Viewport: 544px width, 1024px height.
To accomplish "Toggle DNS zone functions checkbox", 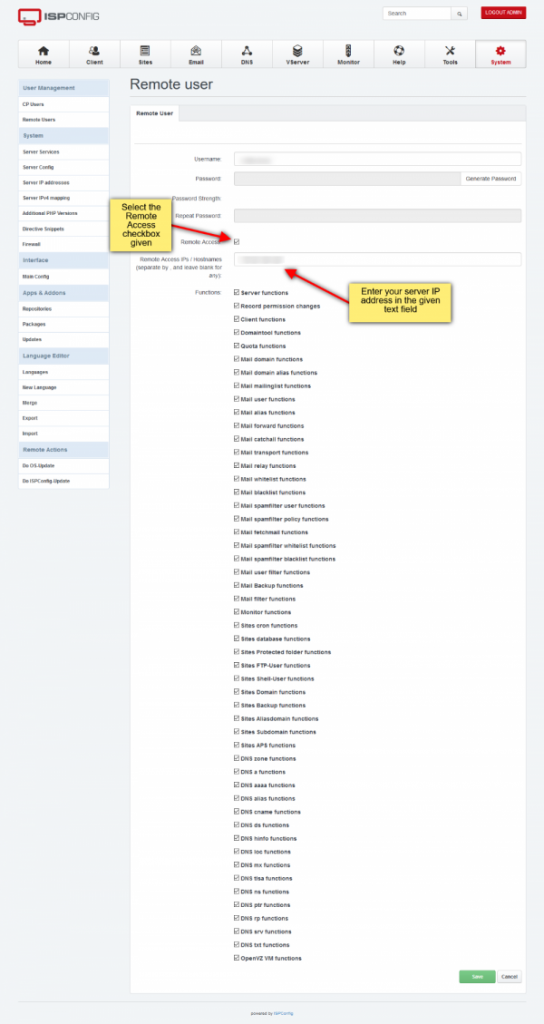I will click(x=236, y=758).
